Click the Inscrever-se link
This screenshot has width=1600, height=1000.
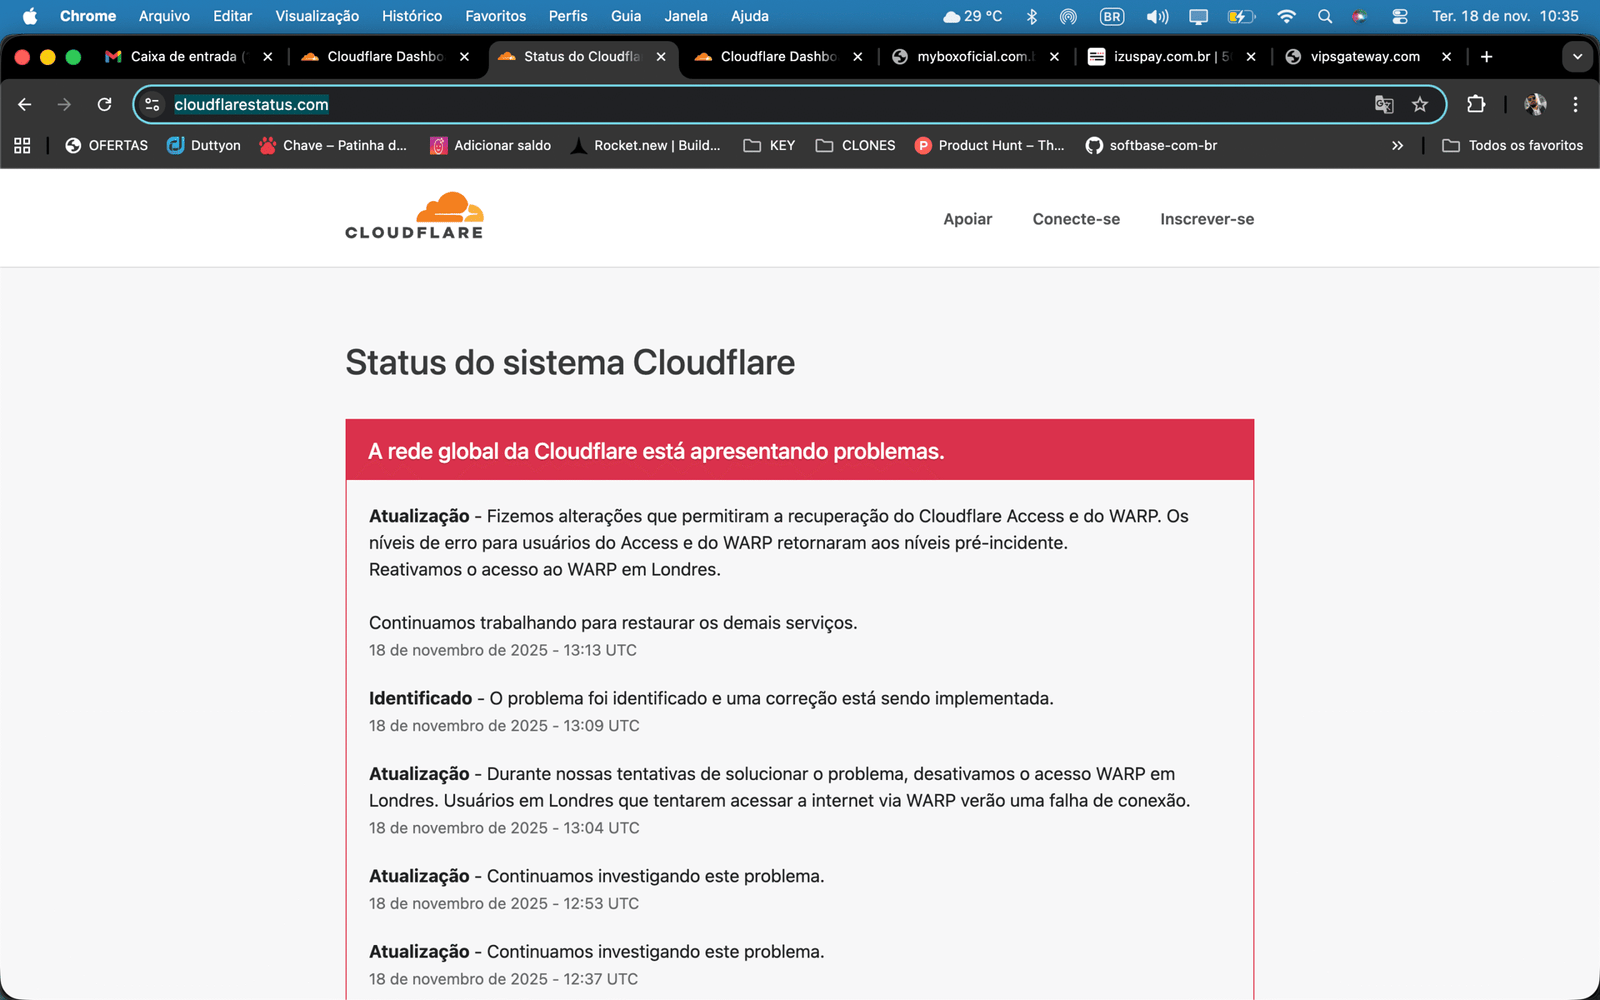click(x=1206, y=219)
